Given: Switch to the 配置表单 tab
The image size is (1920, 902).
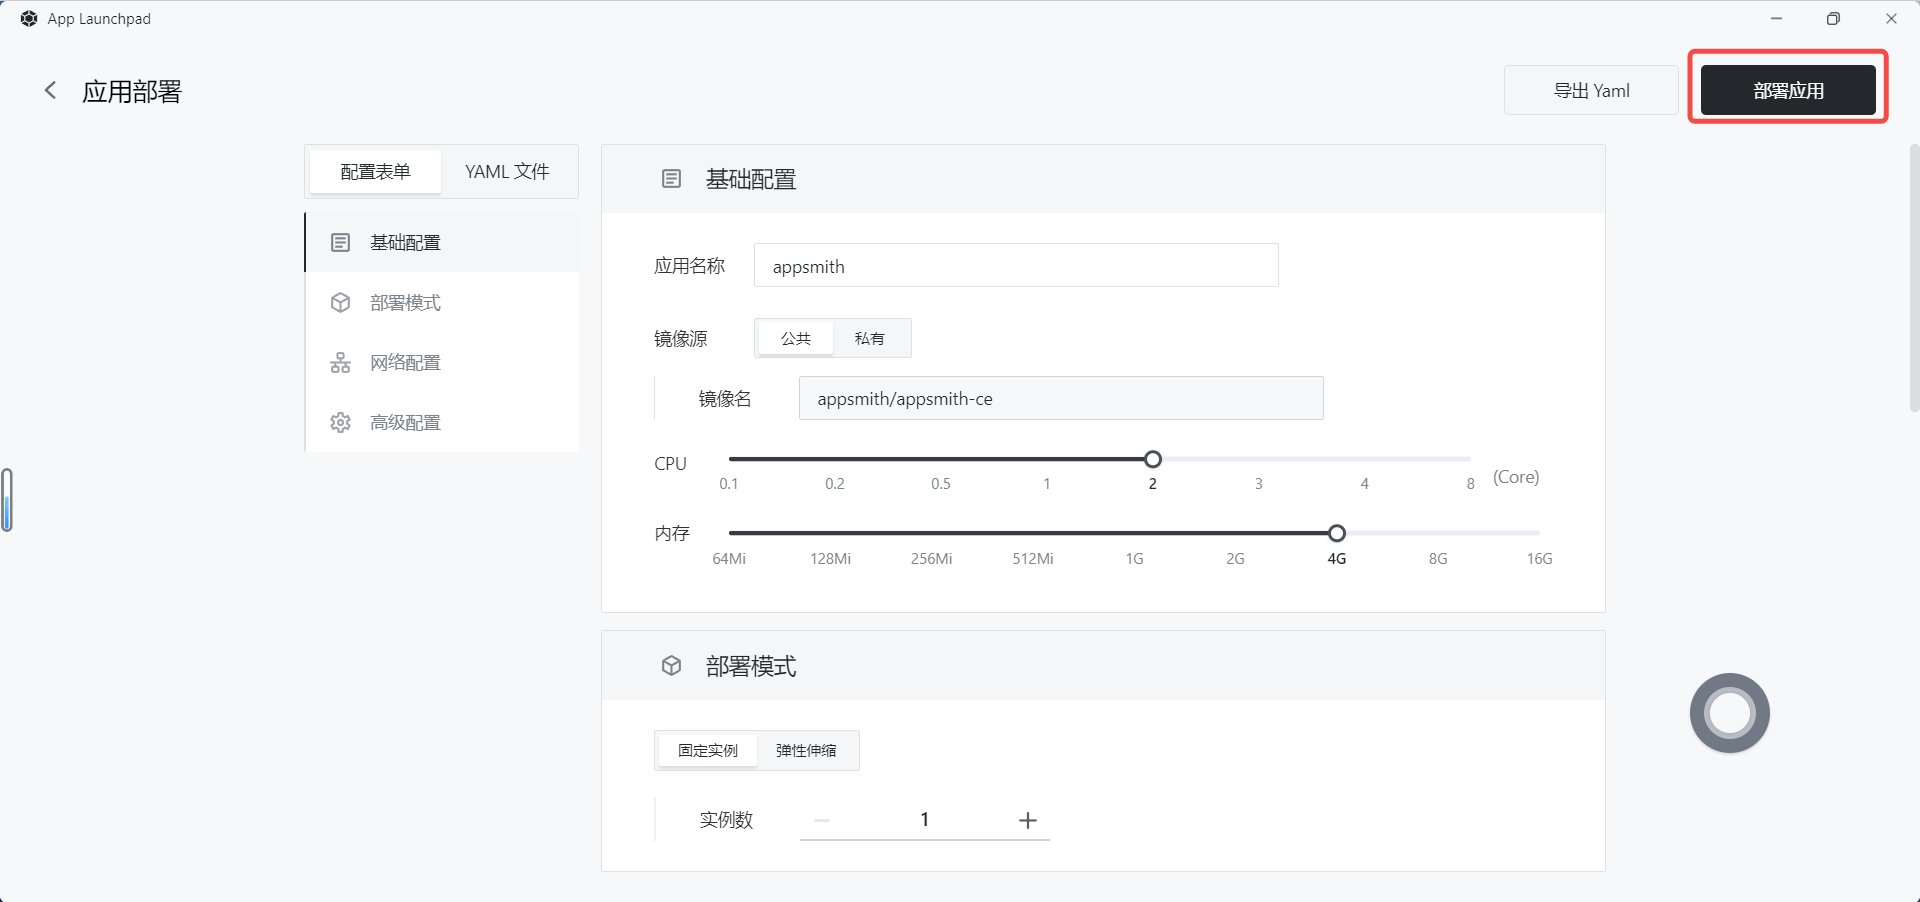Looking at the screenshot, I should coord(375,172).
